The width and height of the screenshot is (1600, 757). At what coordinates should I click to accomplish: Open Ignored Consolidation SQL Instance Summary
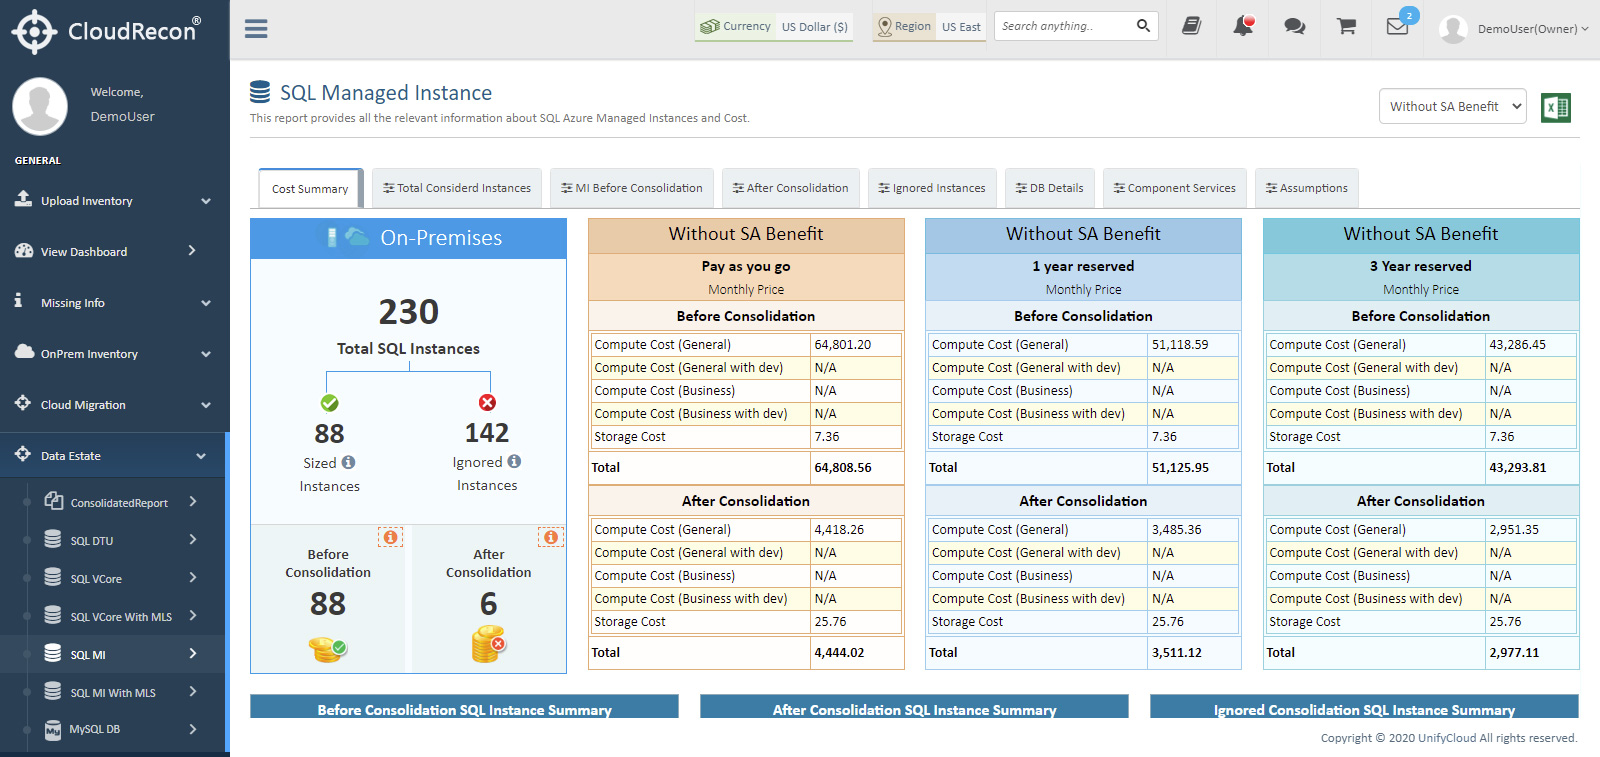[x=1364, y=707]
